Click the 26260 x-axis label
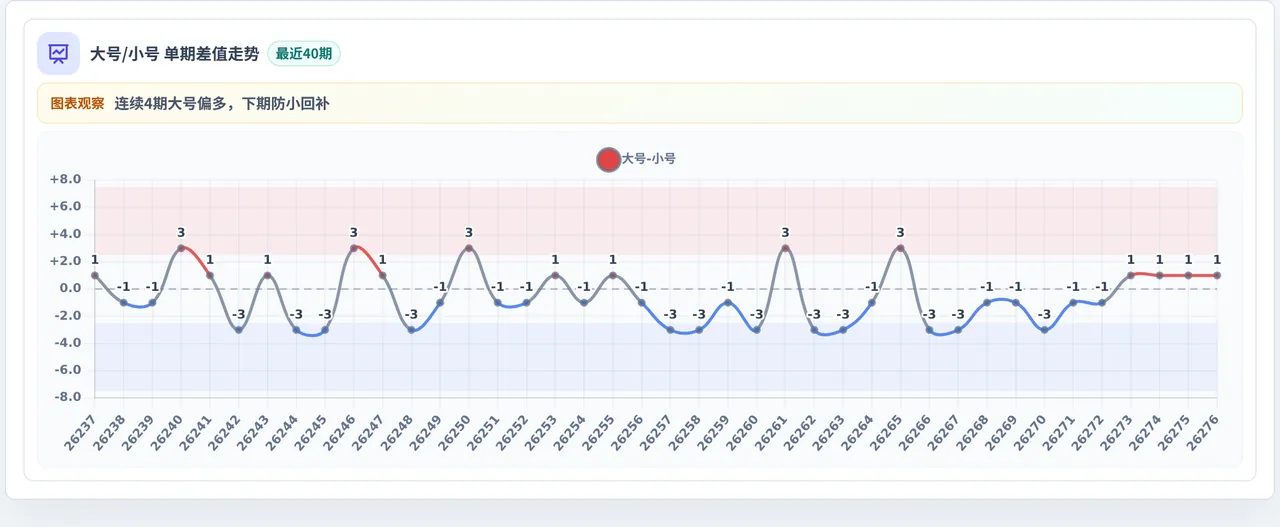 pos(743,434)
